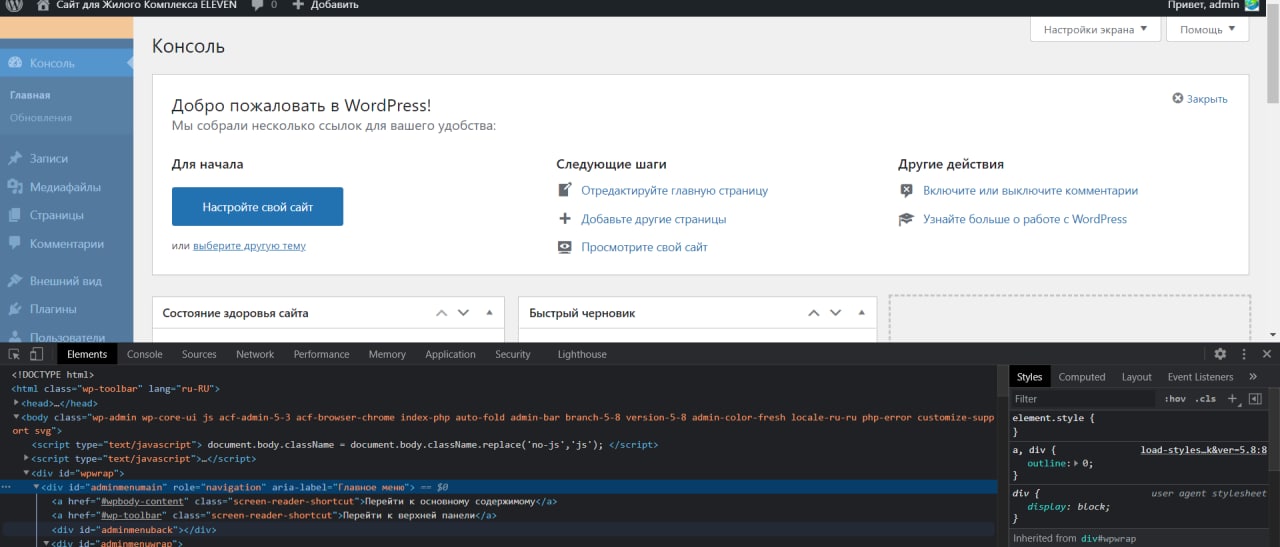Click the Привет, admin account menu
The height and width of the screenshot is (547, 1280).
coord(1213,5)
